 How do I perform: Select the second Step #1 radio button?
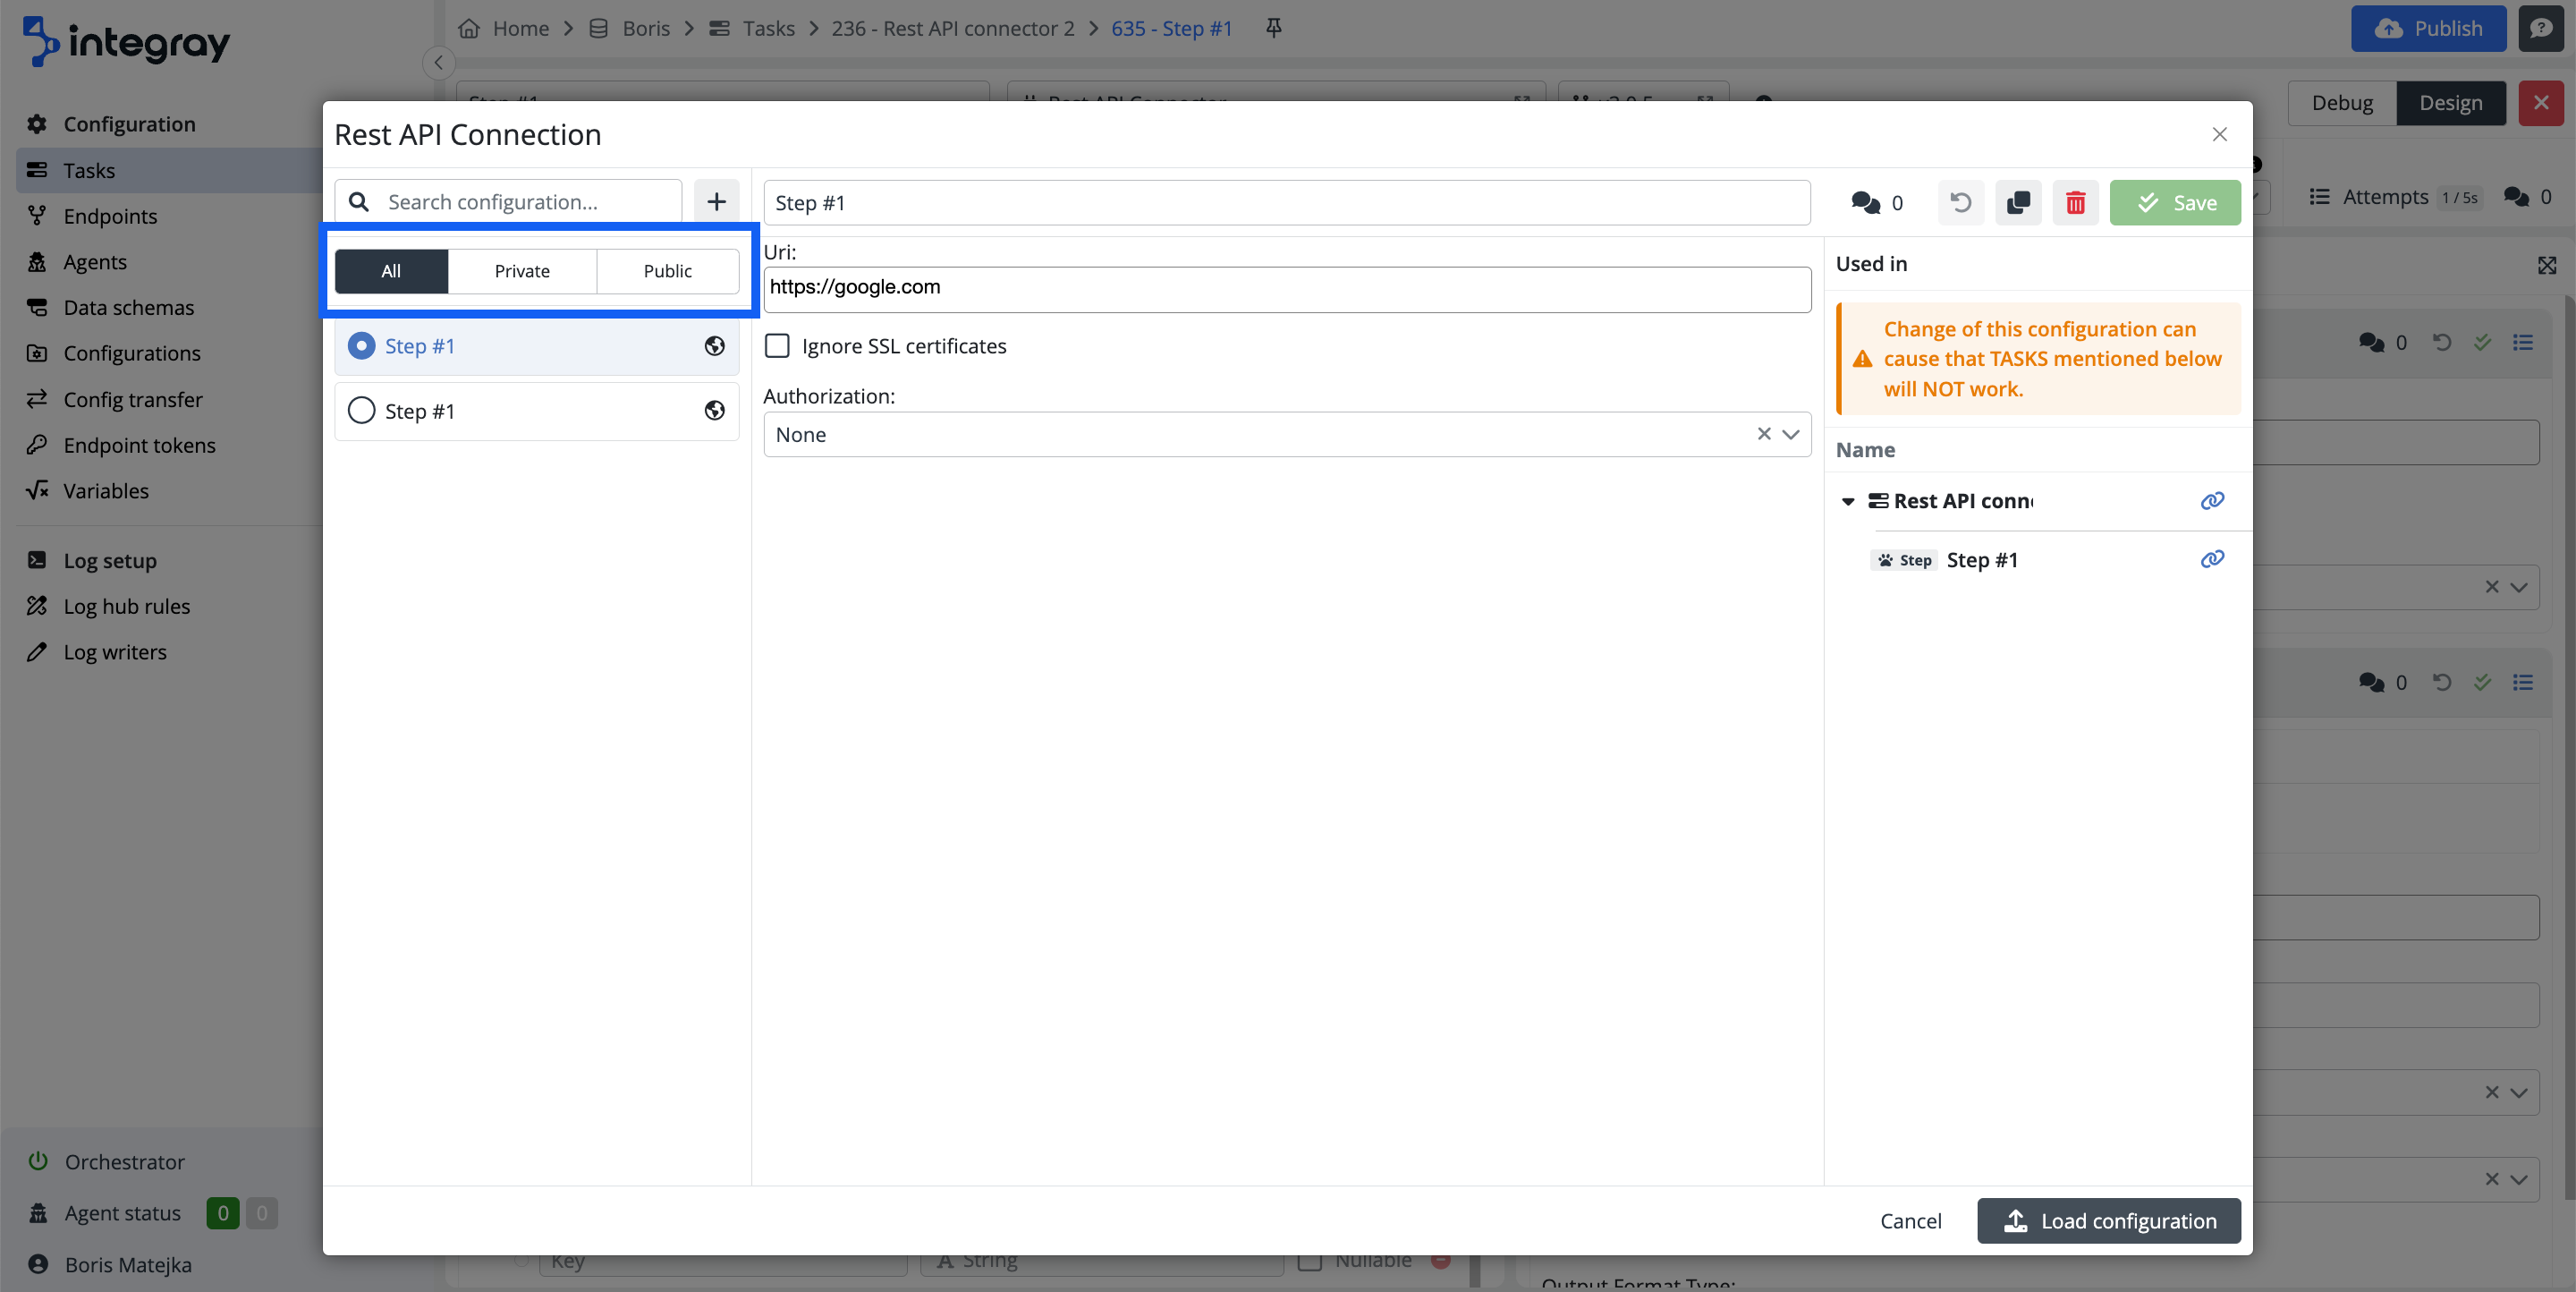(361, 411)
